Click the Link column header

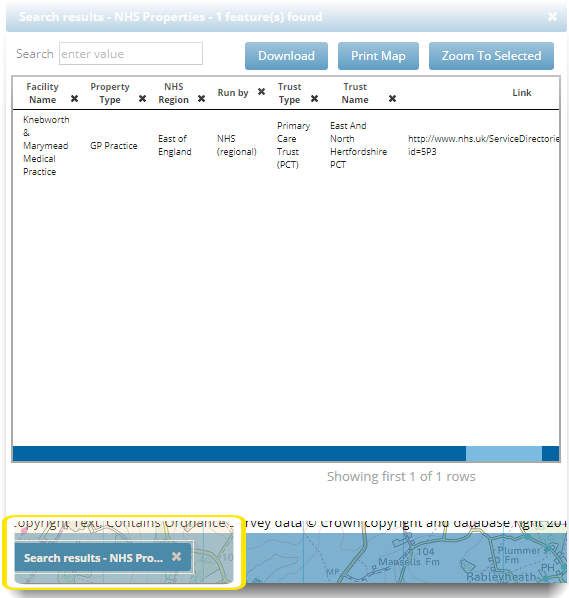pyautogui.click(x=521, y=93)
